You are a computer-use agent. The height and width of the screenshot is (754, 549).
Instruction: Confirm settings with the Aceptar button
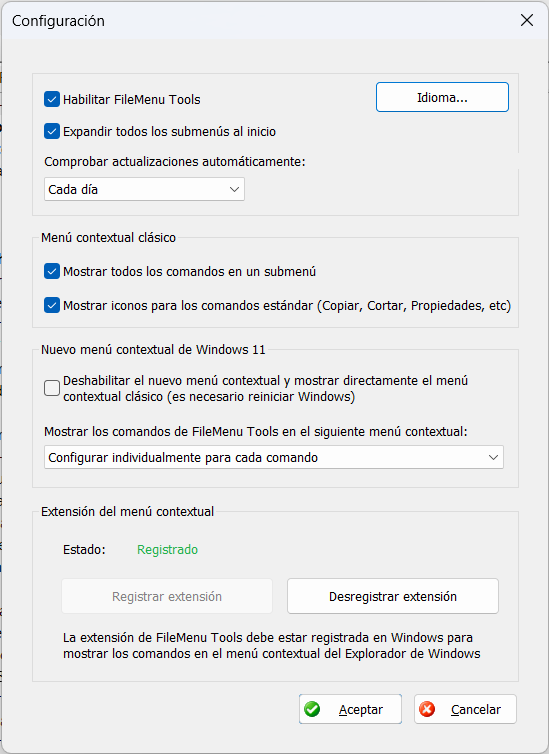[350, 709]
